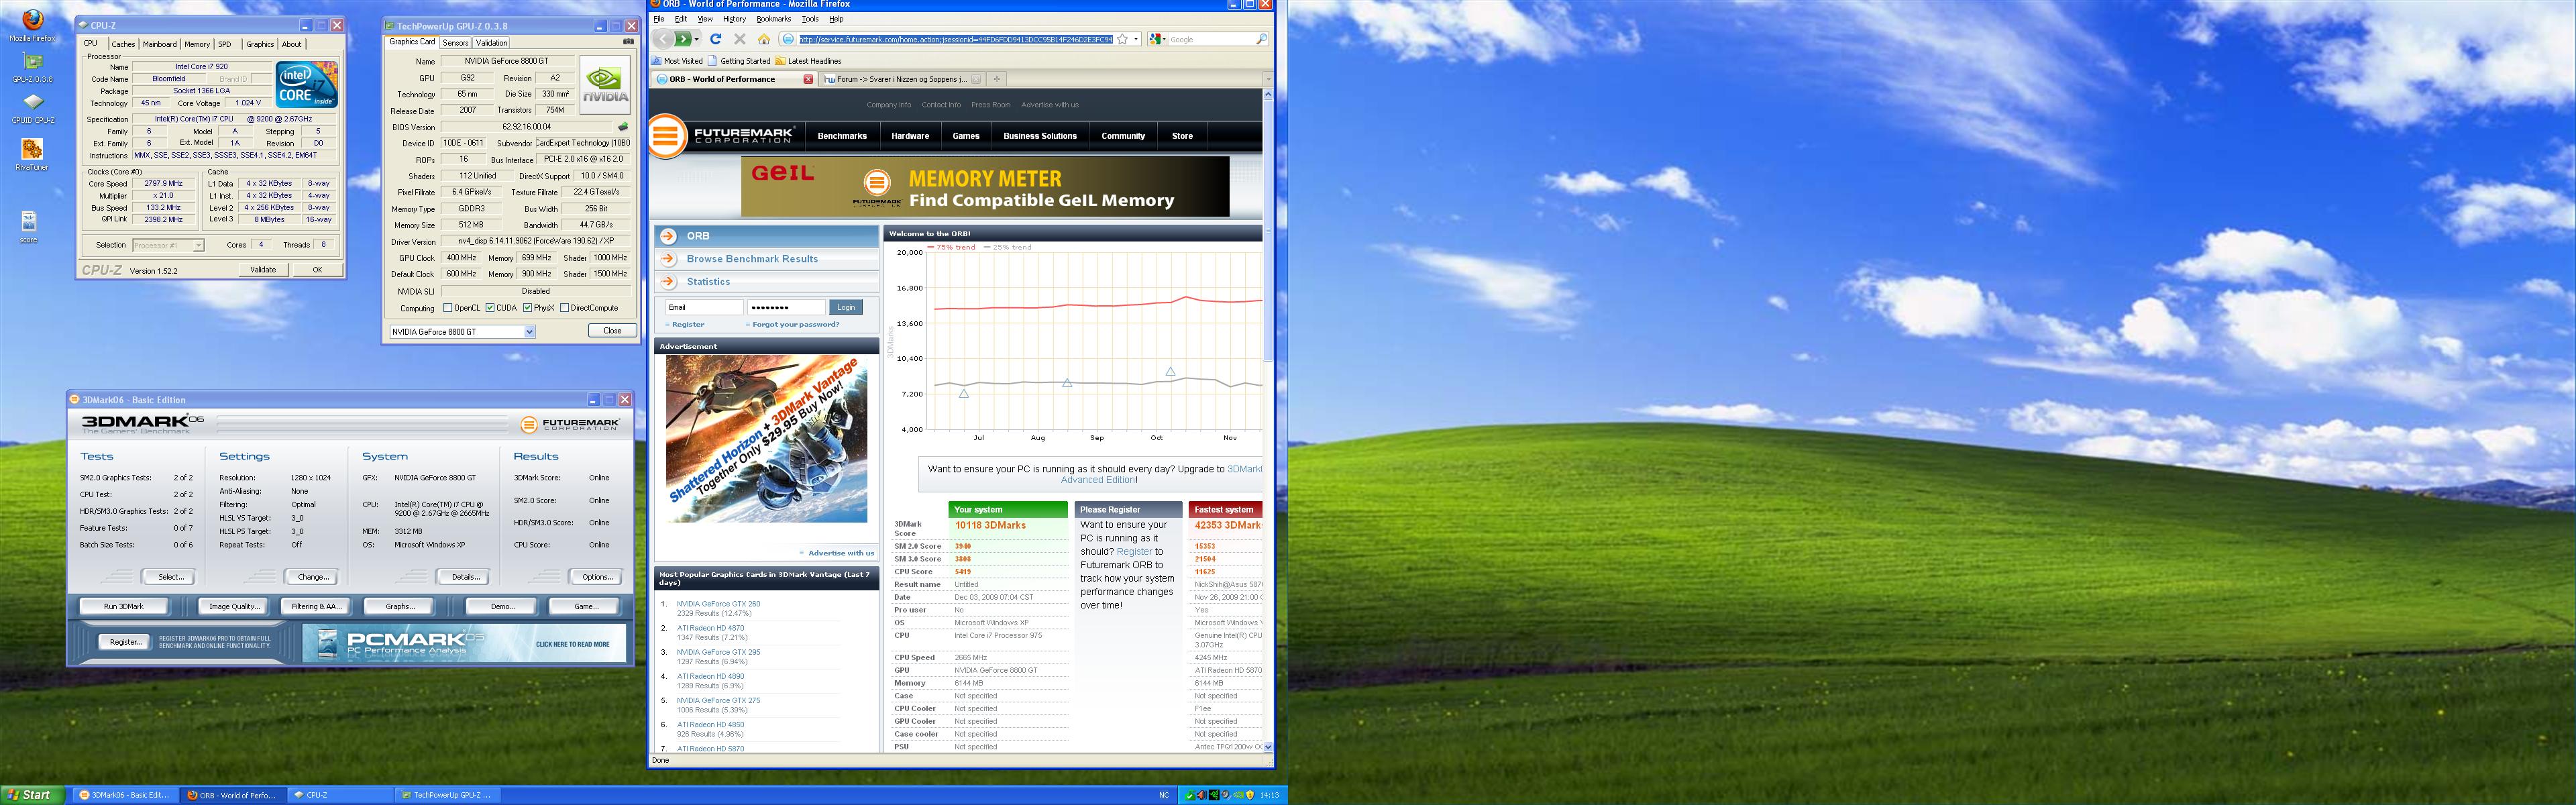Click Run 3DMark button
This screenshot has height=805, width=2576.
123,606
